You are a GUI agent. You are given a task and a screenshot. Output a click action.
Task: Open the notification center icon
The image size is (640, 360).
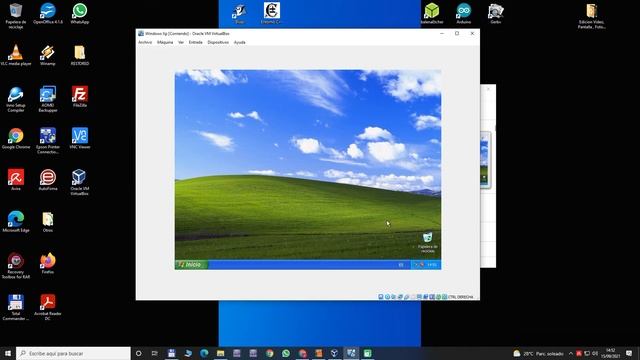click(x=629, y=353)
